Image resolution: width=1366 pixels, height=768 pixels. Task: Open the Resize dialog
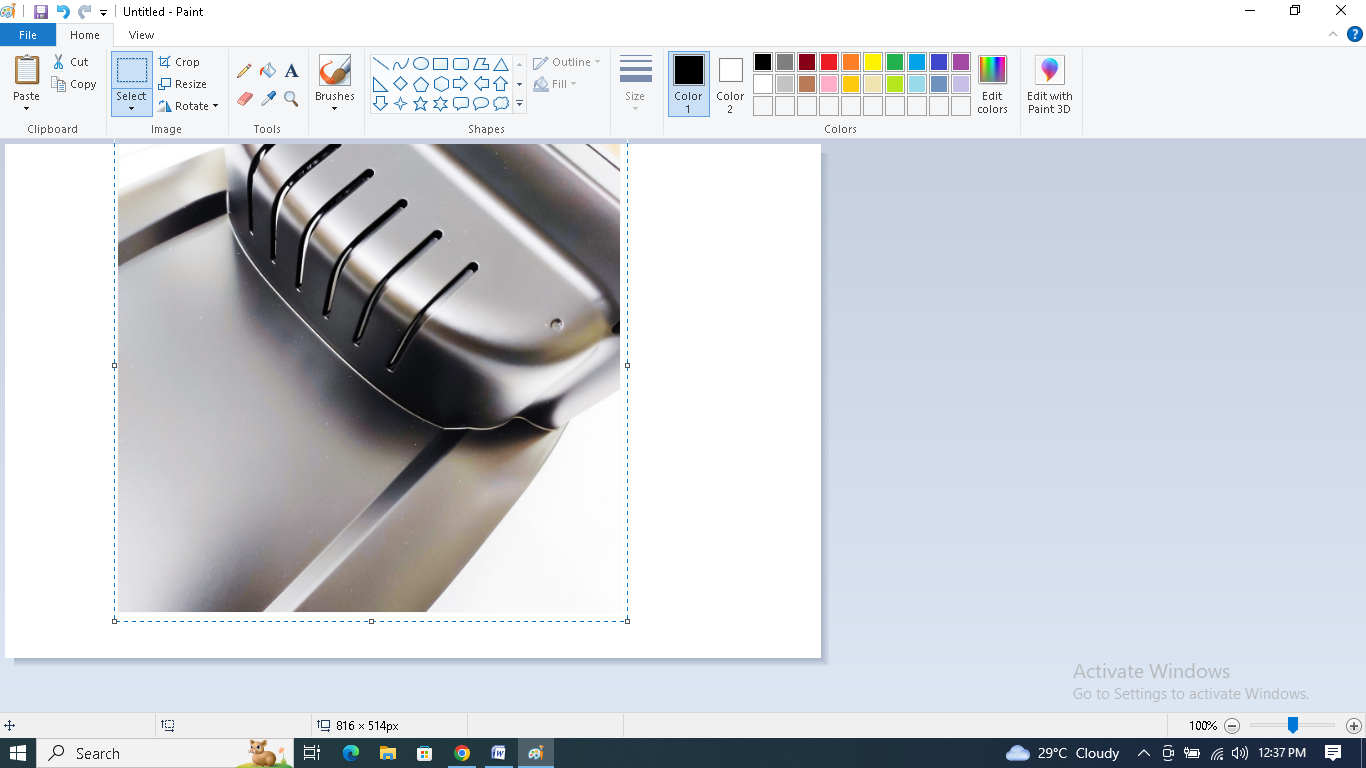click(x=182, y=84)
